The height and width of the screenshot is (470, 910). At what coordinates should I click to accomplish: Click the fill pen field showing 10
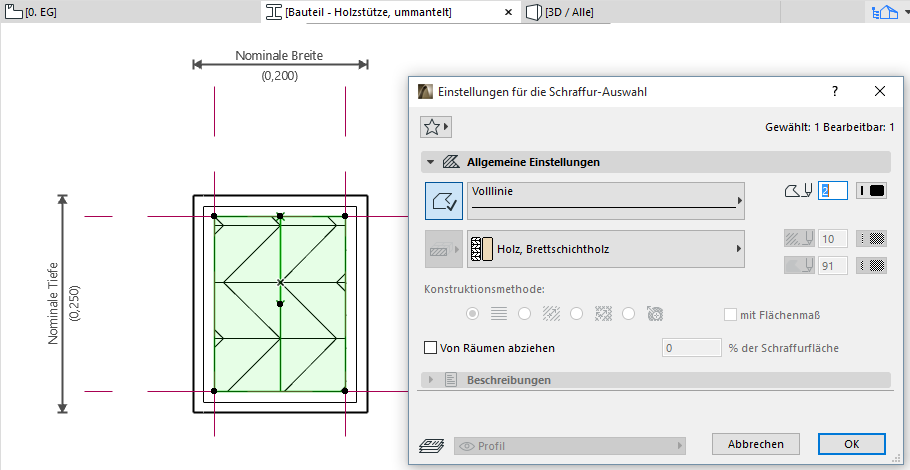[833, 238]
